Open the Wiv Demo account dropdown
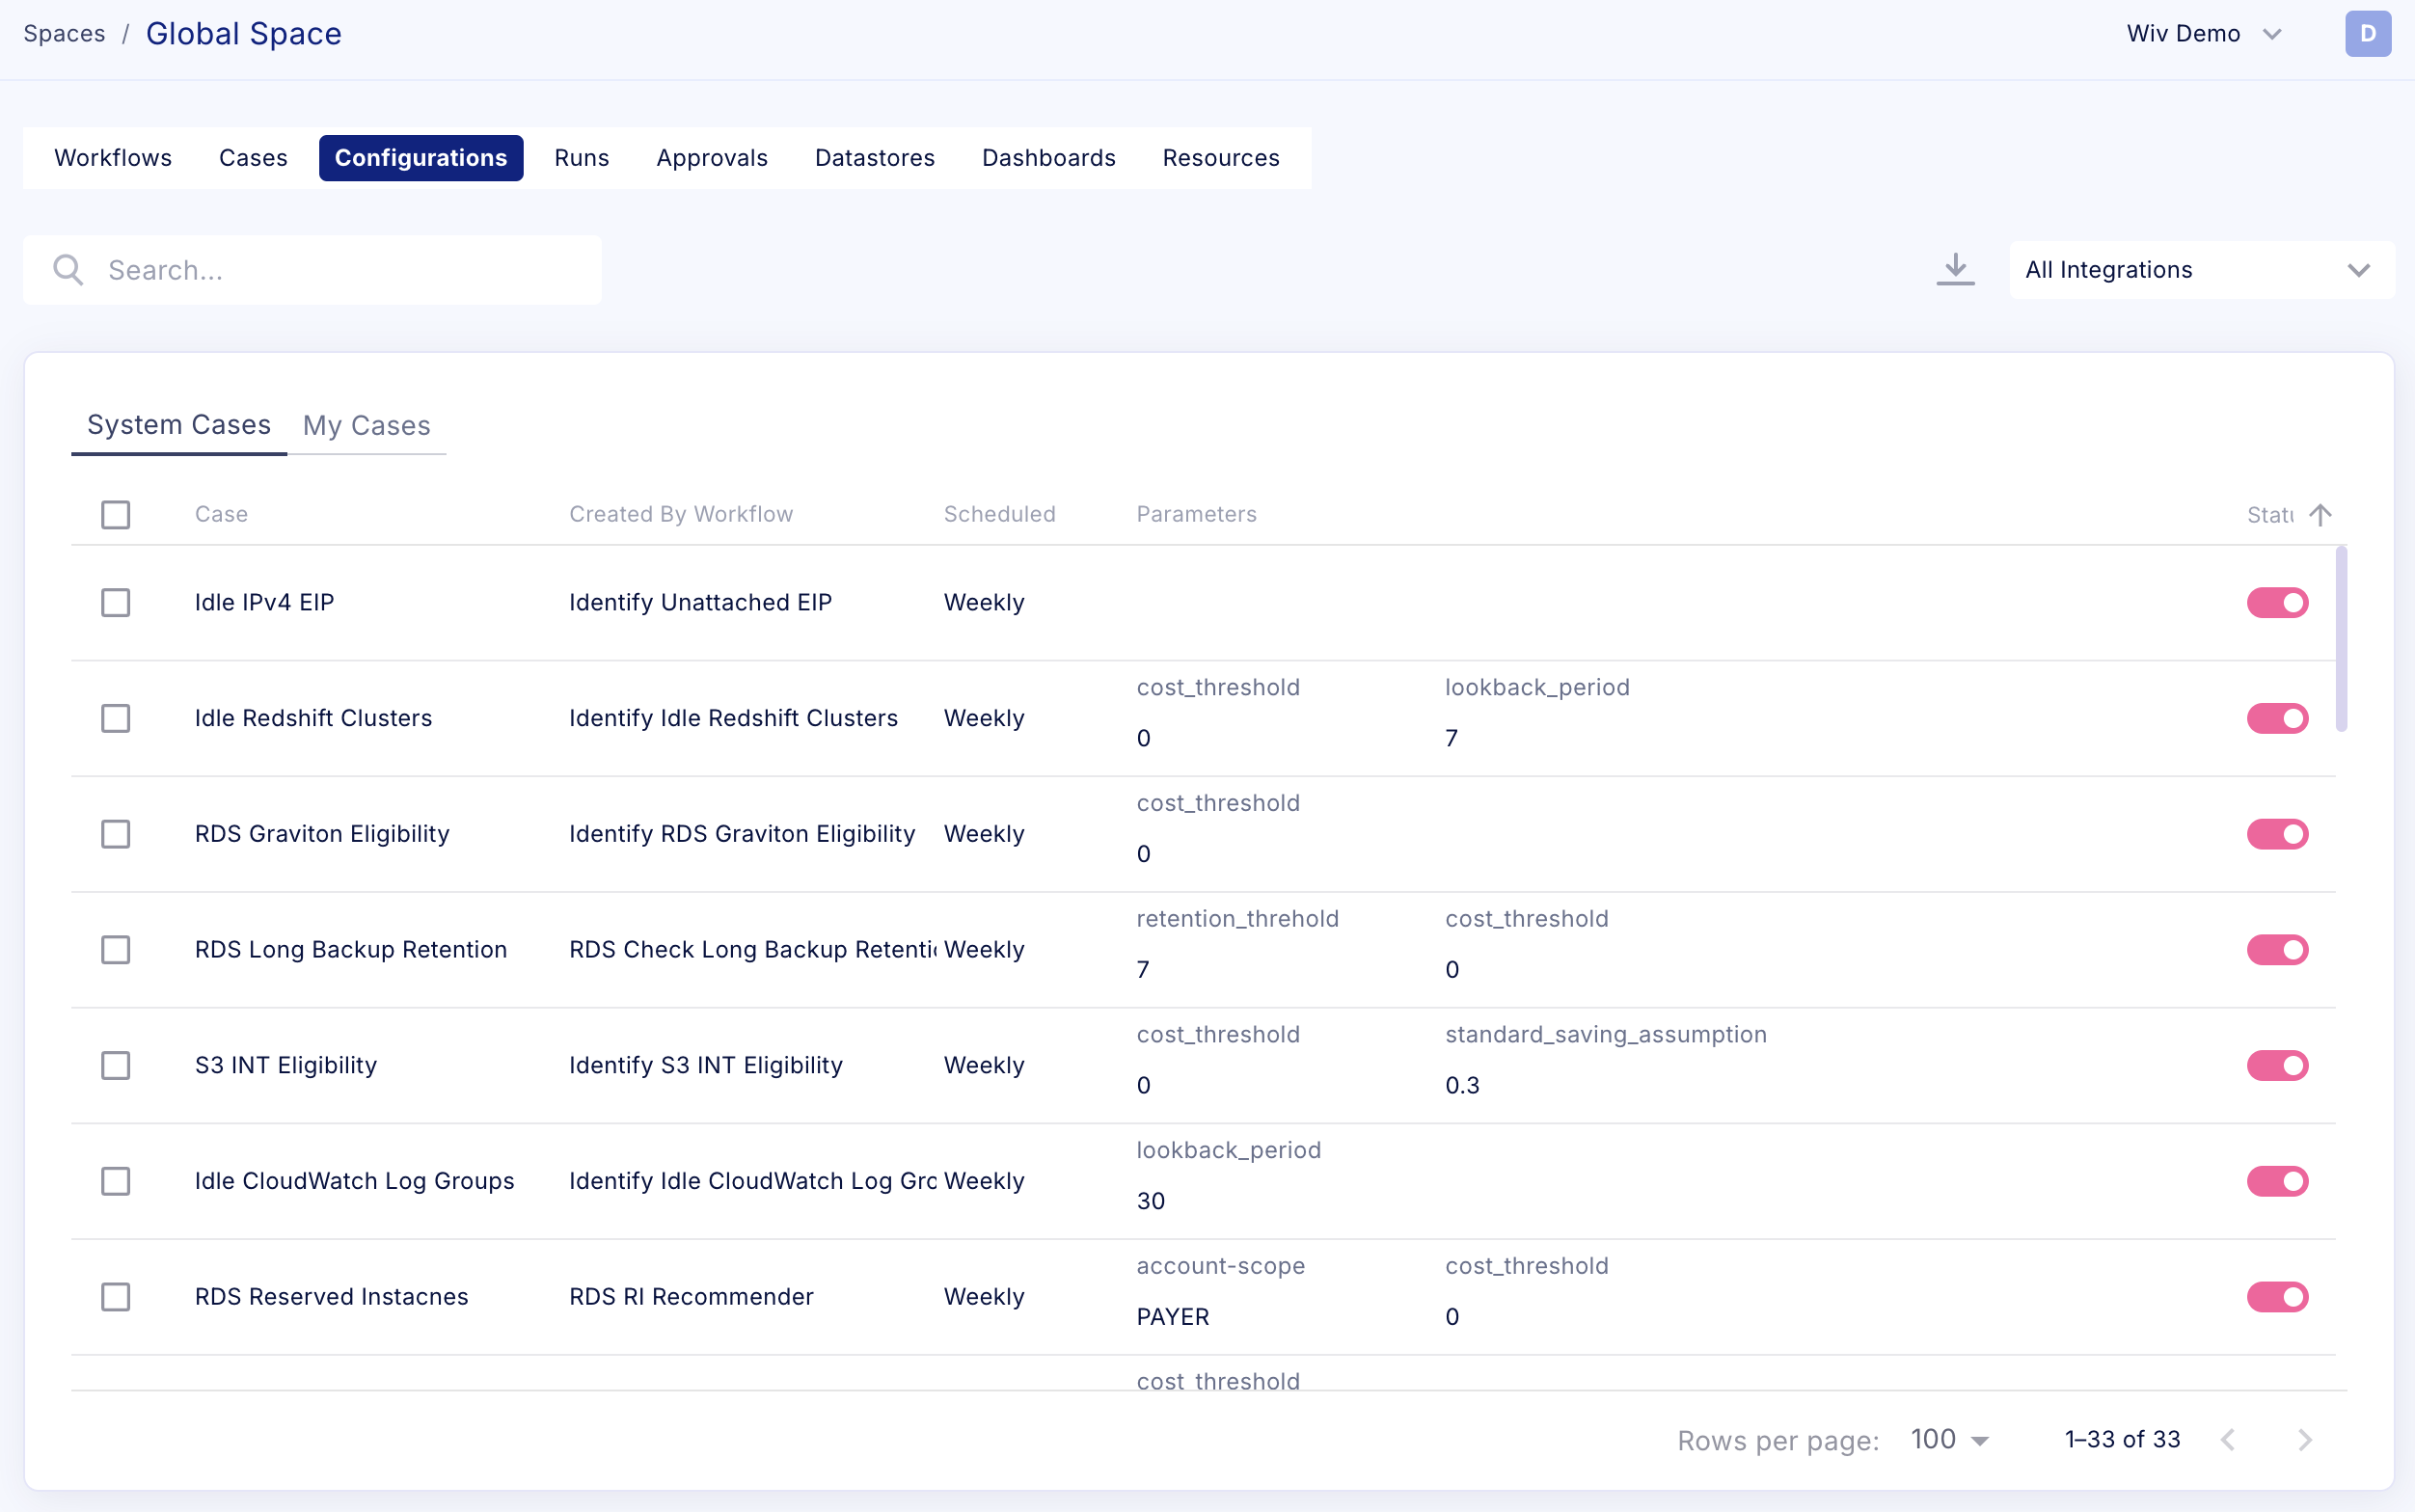The height and width of the screenshot is (1512, 2415). tap(2204, 34)
